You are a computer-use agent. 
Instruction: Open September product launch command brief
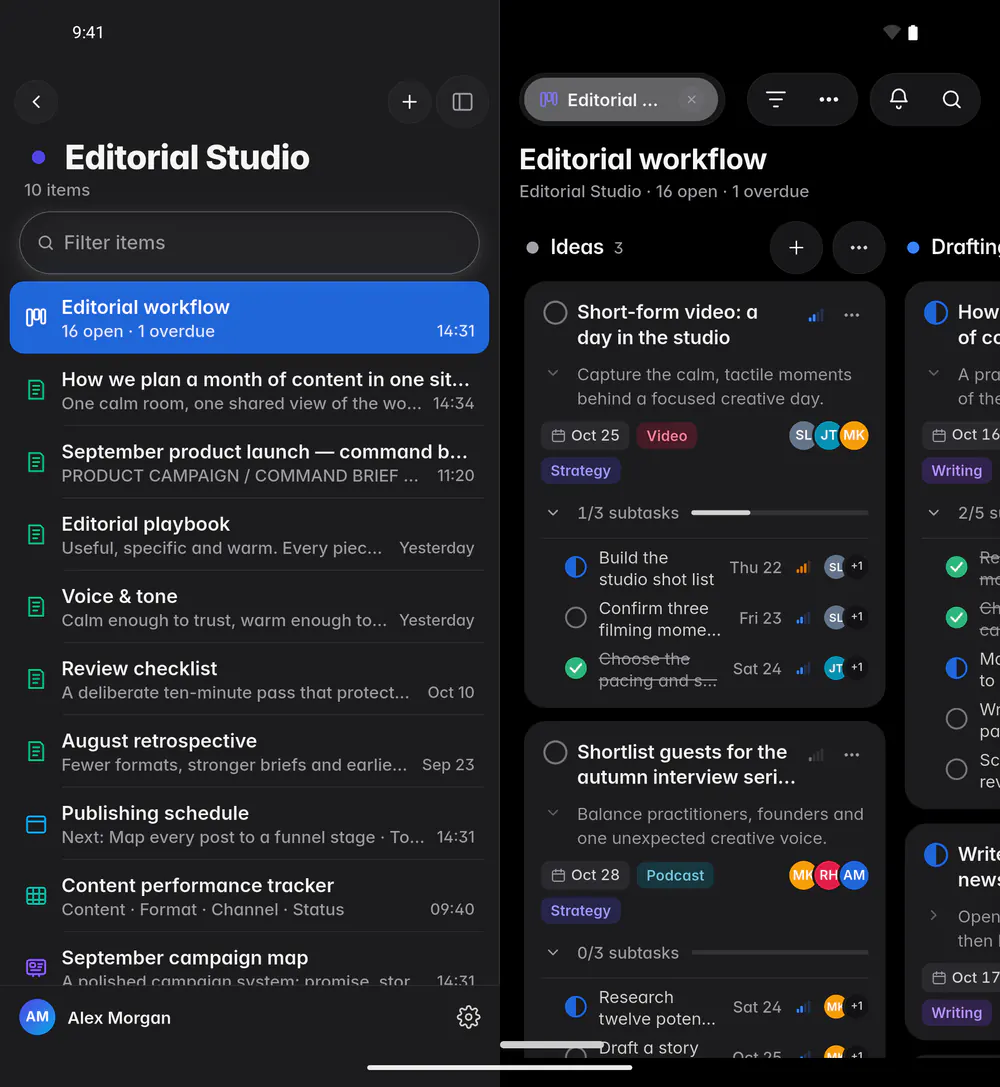click(x=249, y=462)
